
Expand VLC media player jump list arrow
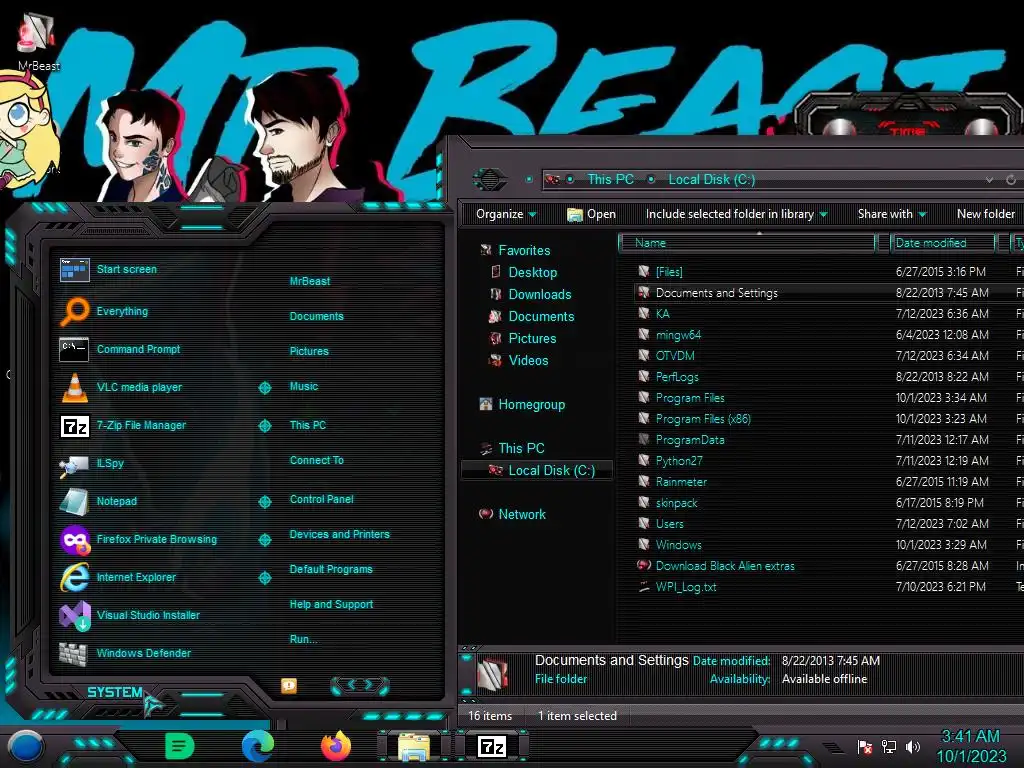tap(264, 388)
